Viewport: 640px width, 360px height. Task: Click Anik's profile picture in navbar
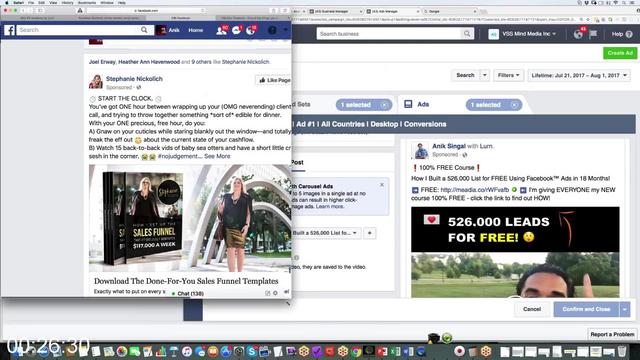click(161, 30)
